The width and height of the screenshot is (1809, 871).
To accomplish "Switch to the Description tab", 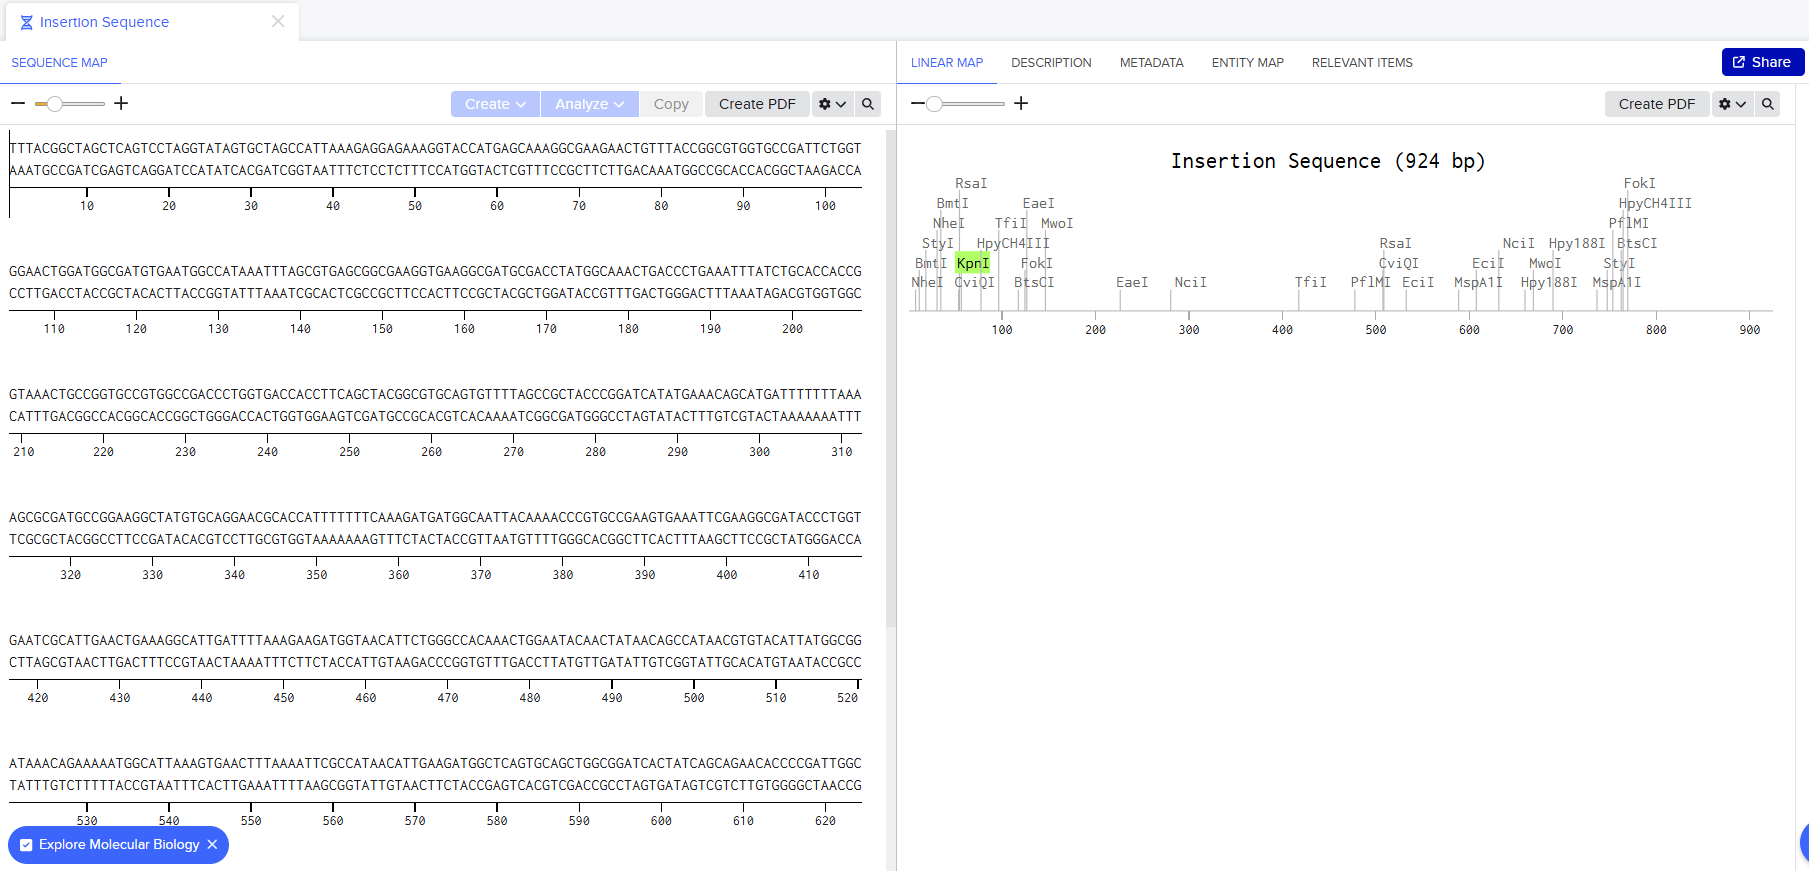I will click(x=1051, y=63).
